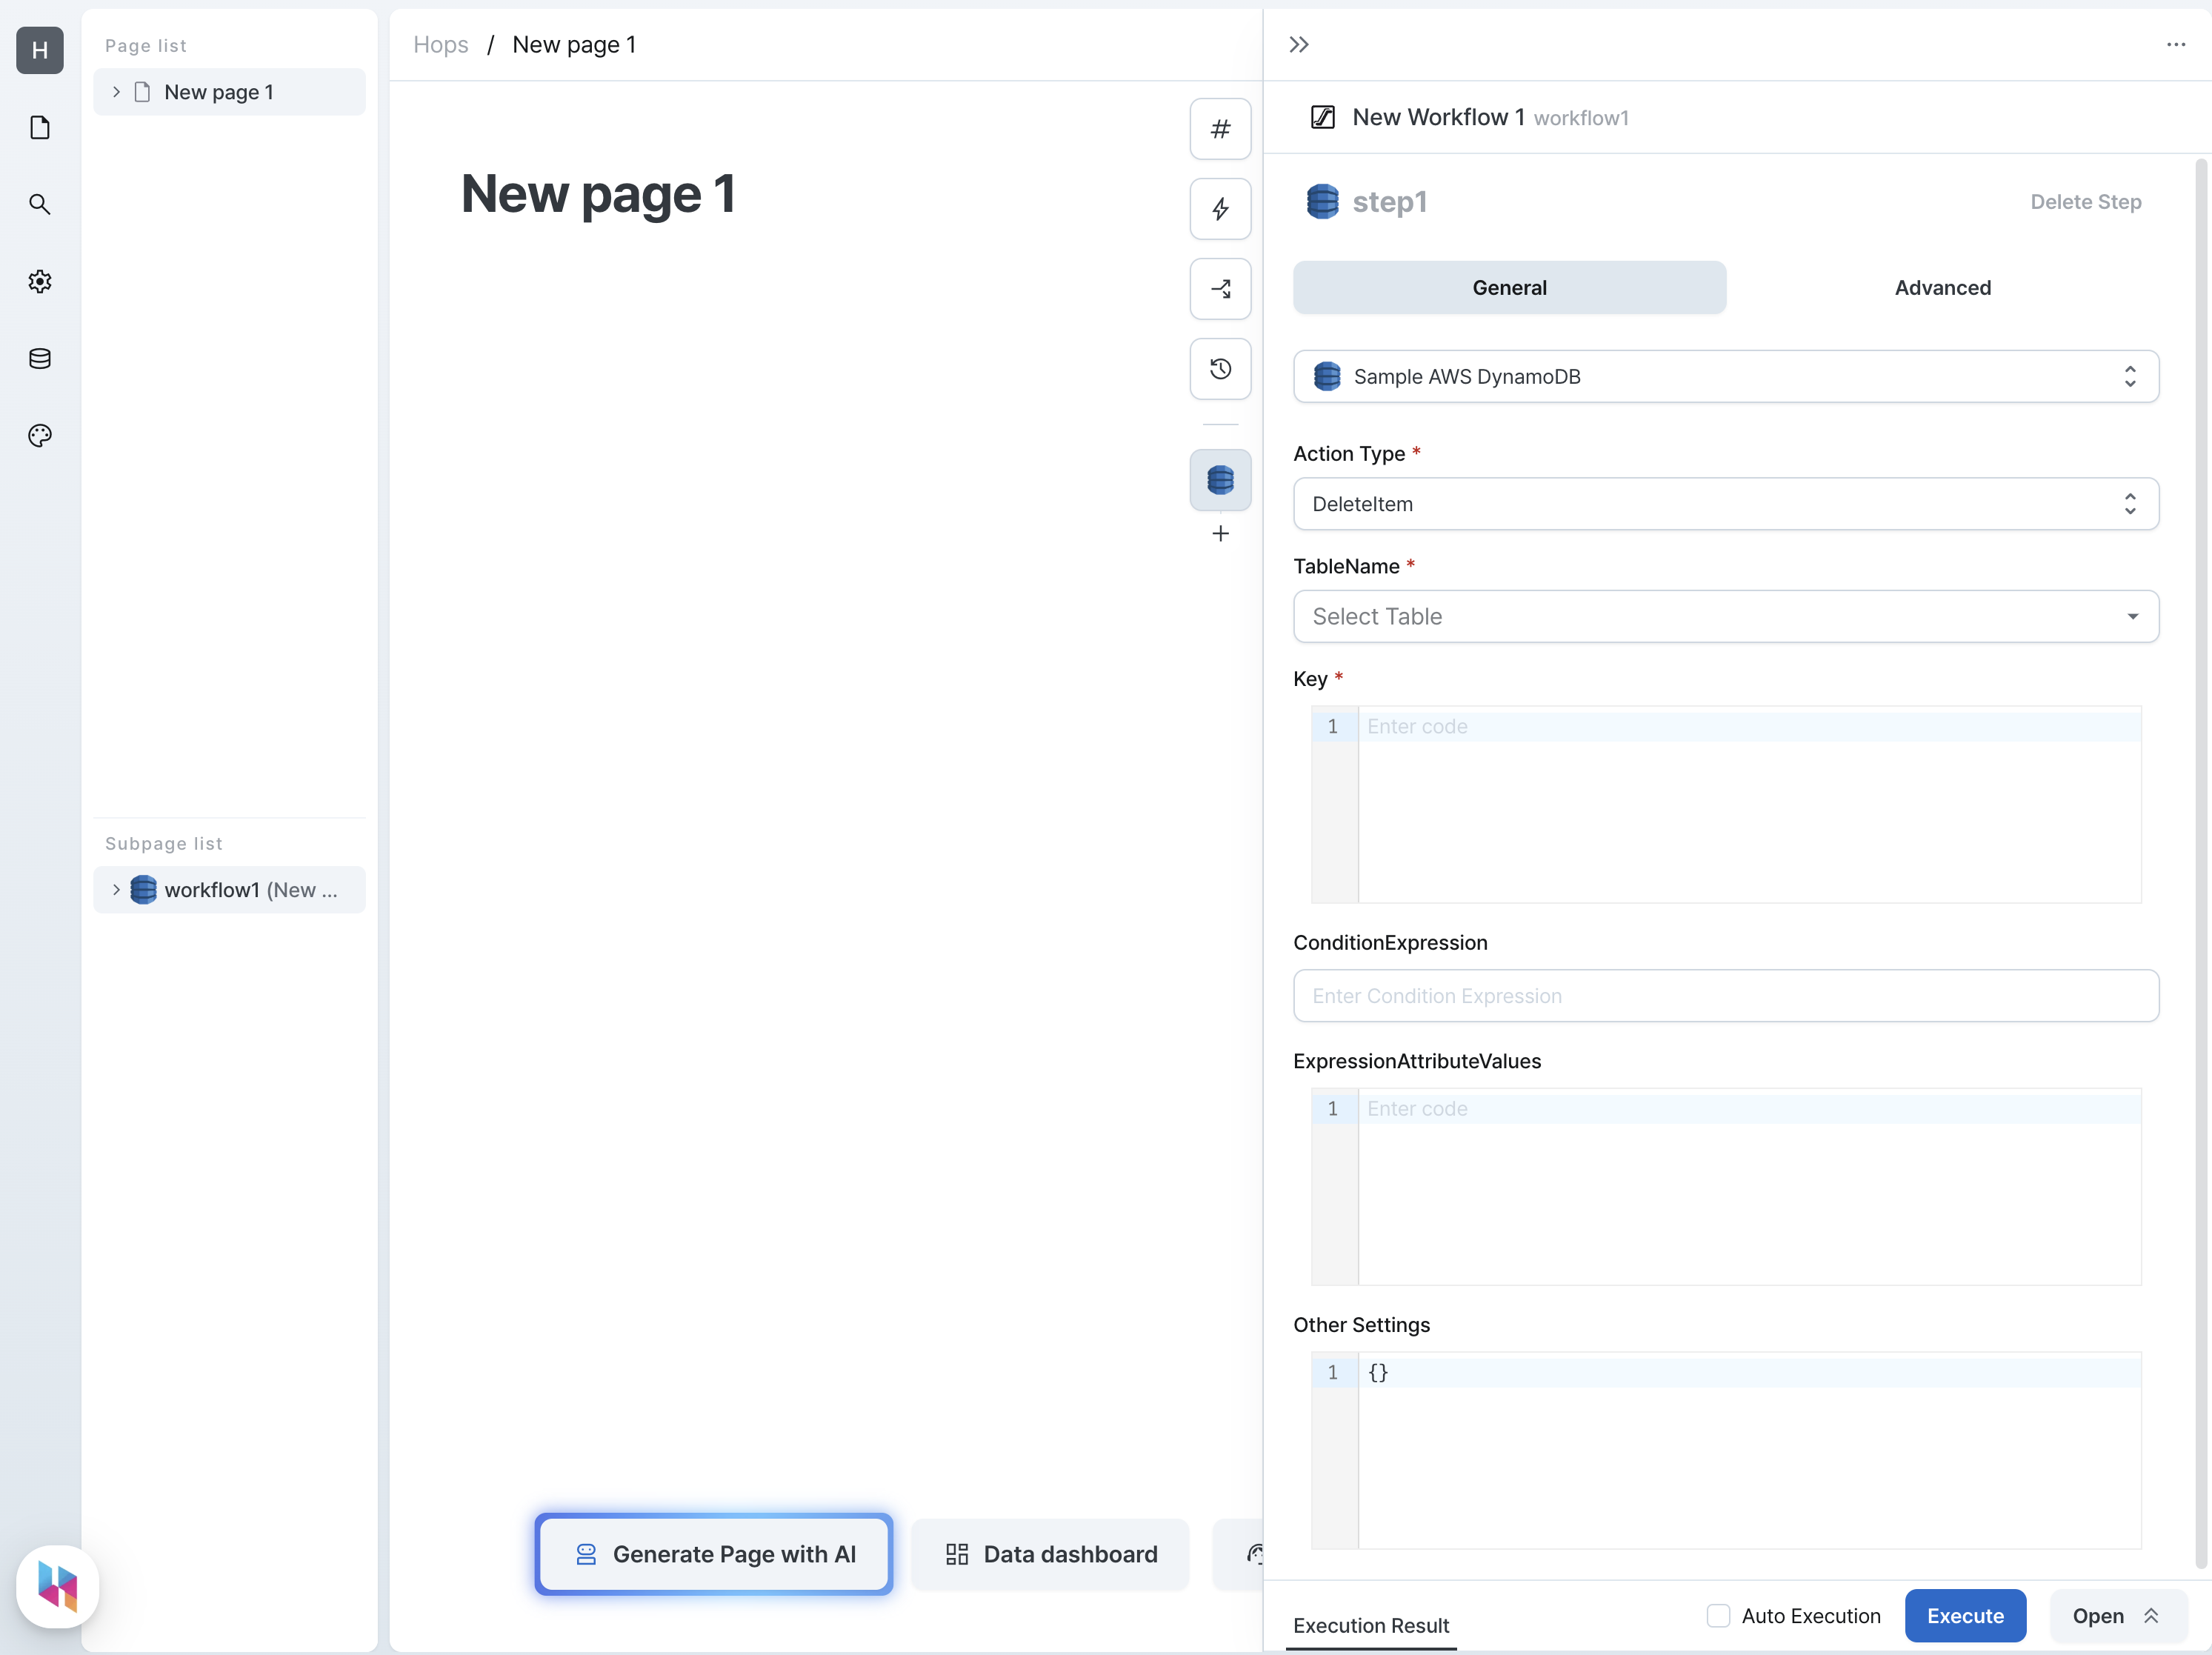Switch to the General tab
Viewport: 2212px width, 1655px height.
1508,287
